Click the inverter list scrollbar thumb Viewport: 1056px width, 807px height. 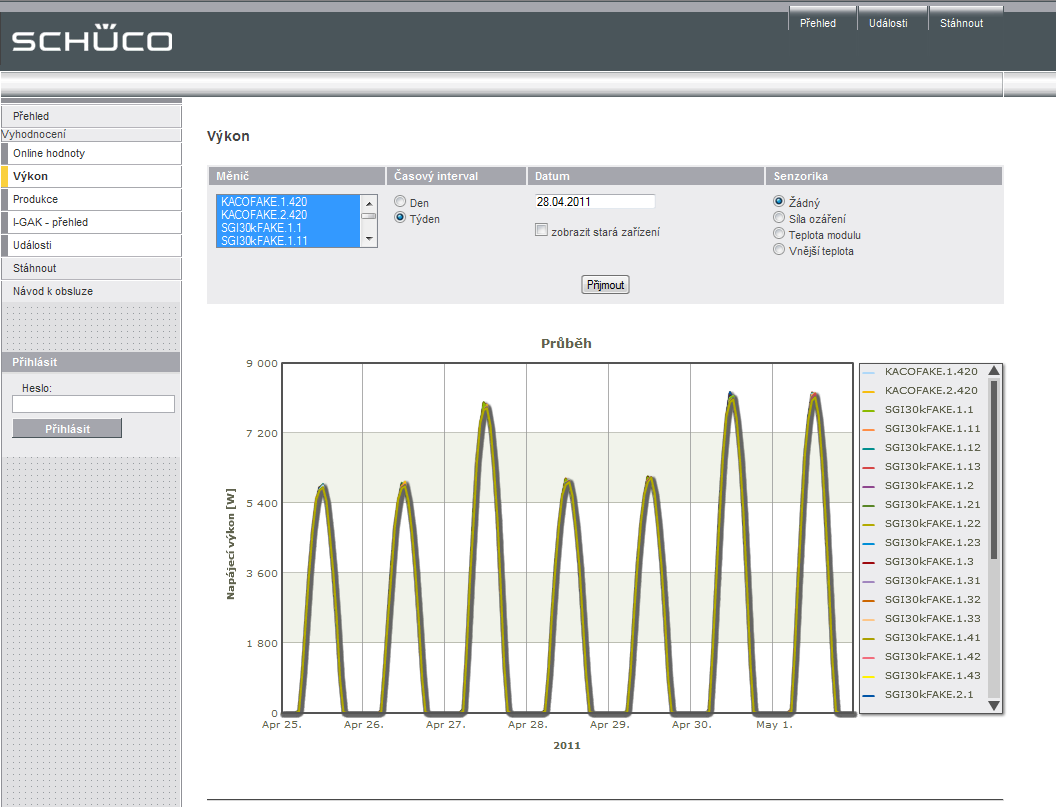tap(369, 216)
